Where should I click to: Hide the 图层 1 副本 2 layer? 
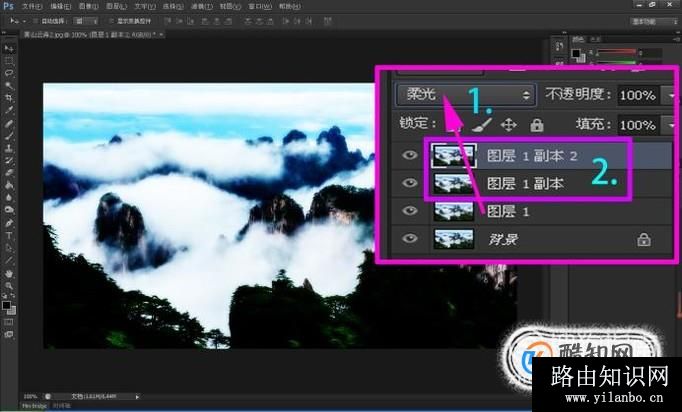(409, 155)
